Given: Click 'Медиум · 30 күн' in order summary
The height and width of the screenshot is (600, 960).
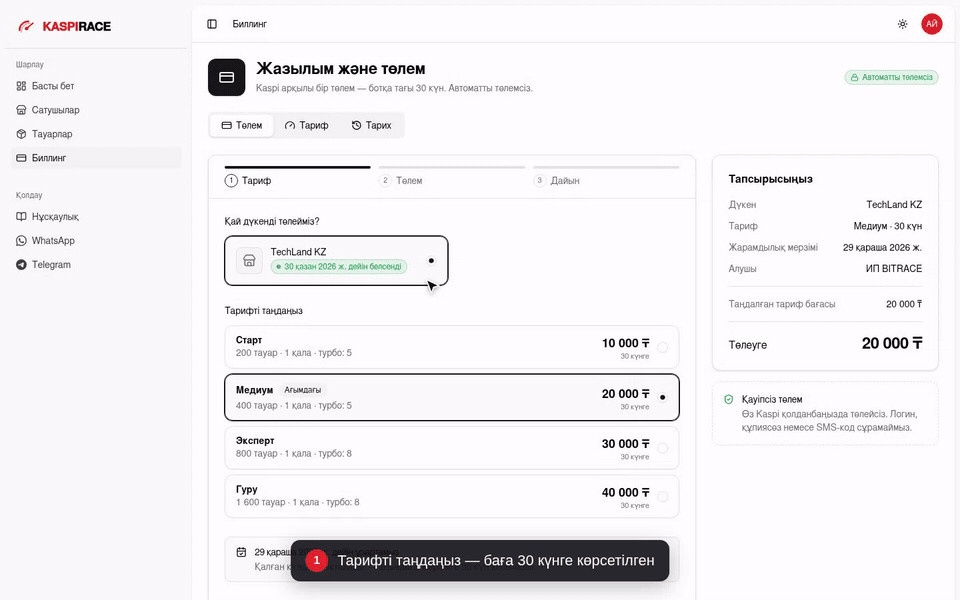Looking at the screenshot, I should pyautogui.click(x=888, y=226).
